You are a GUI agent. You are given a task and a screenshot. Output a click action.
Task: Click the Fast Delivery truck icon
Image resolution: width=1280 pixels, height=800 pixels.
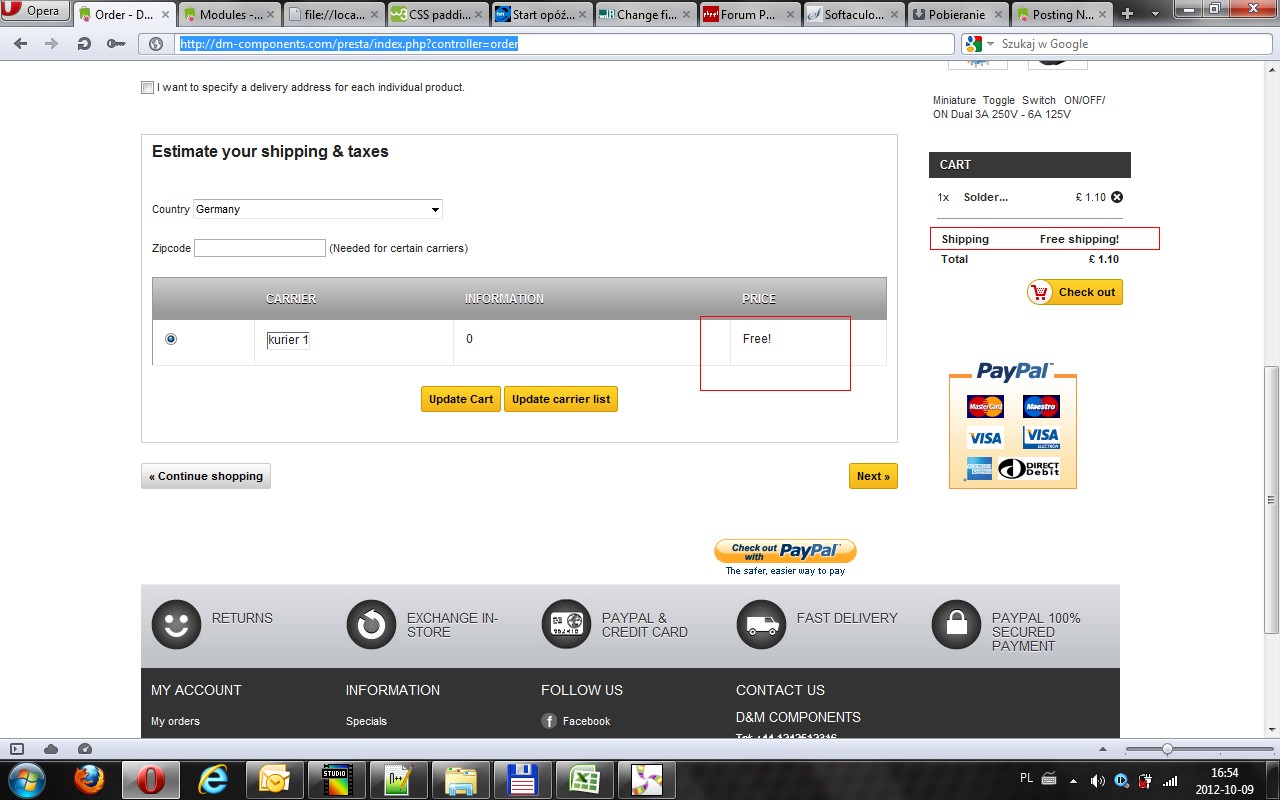(x=761, y=624)
